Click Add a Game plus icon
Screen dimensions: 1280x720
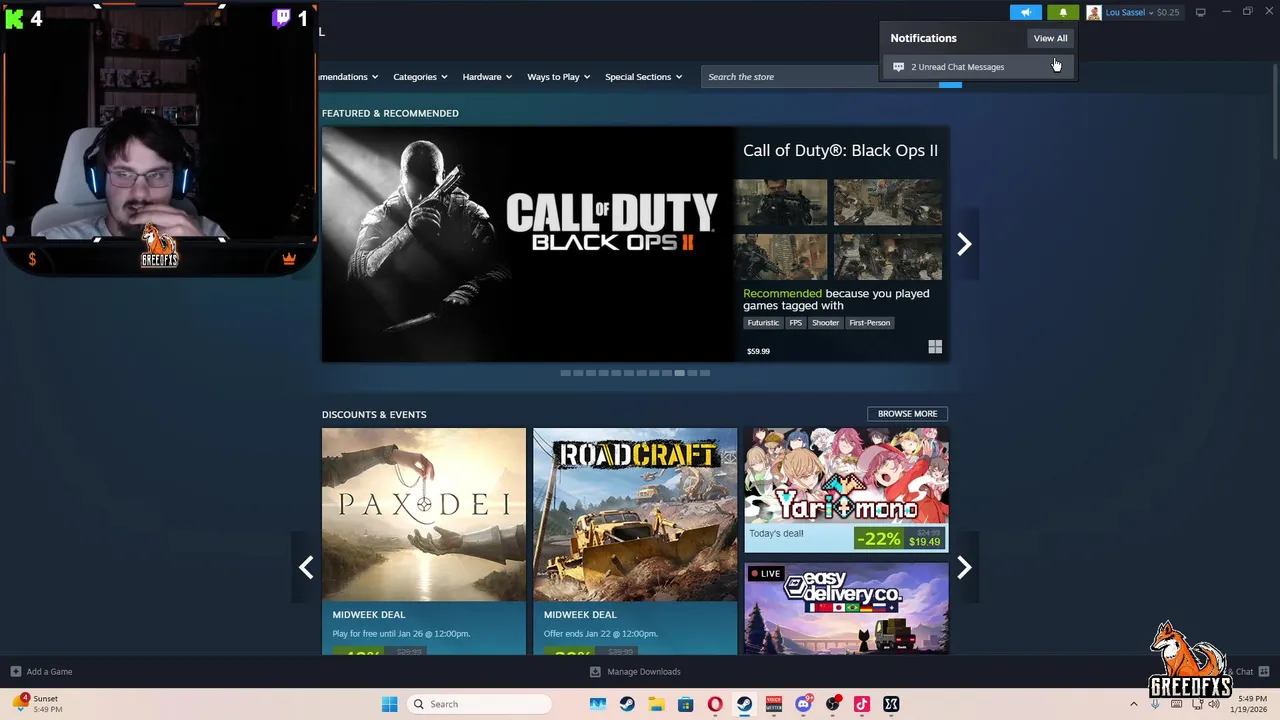(15, 672)
